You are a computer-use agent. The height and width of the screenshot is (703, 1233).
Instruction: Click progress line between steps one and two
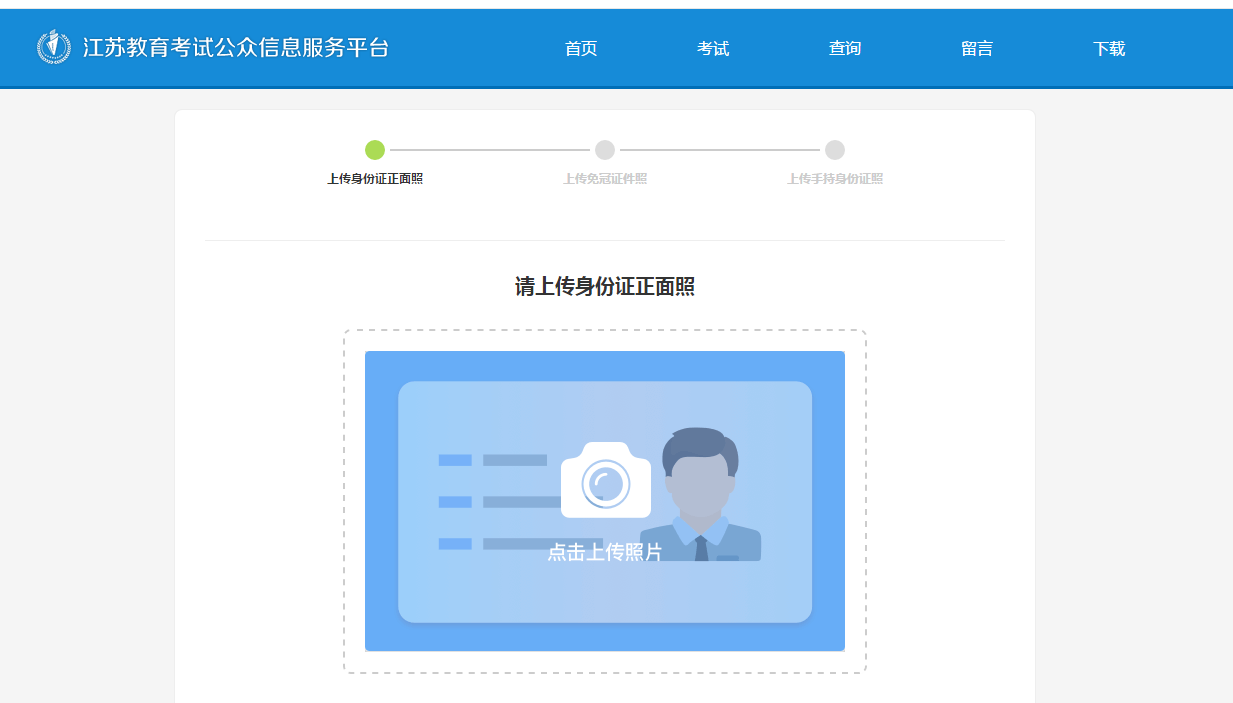[x=490, y=150]
